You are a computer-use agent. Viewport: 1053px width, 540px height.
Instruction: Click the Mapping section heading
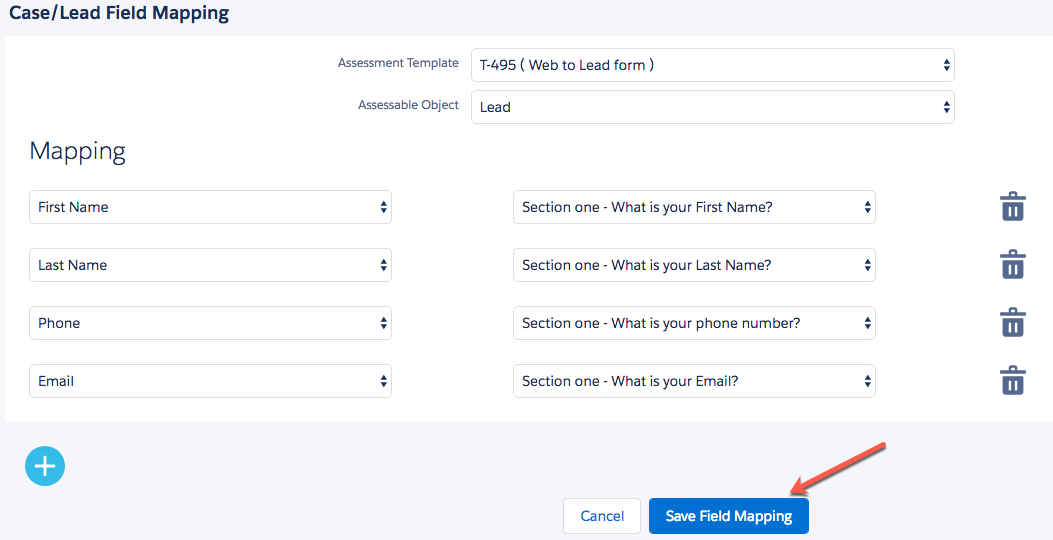pos(77,151)
